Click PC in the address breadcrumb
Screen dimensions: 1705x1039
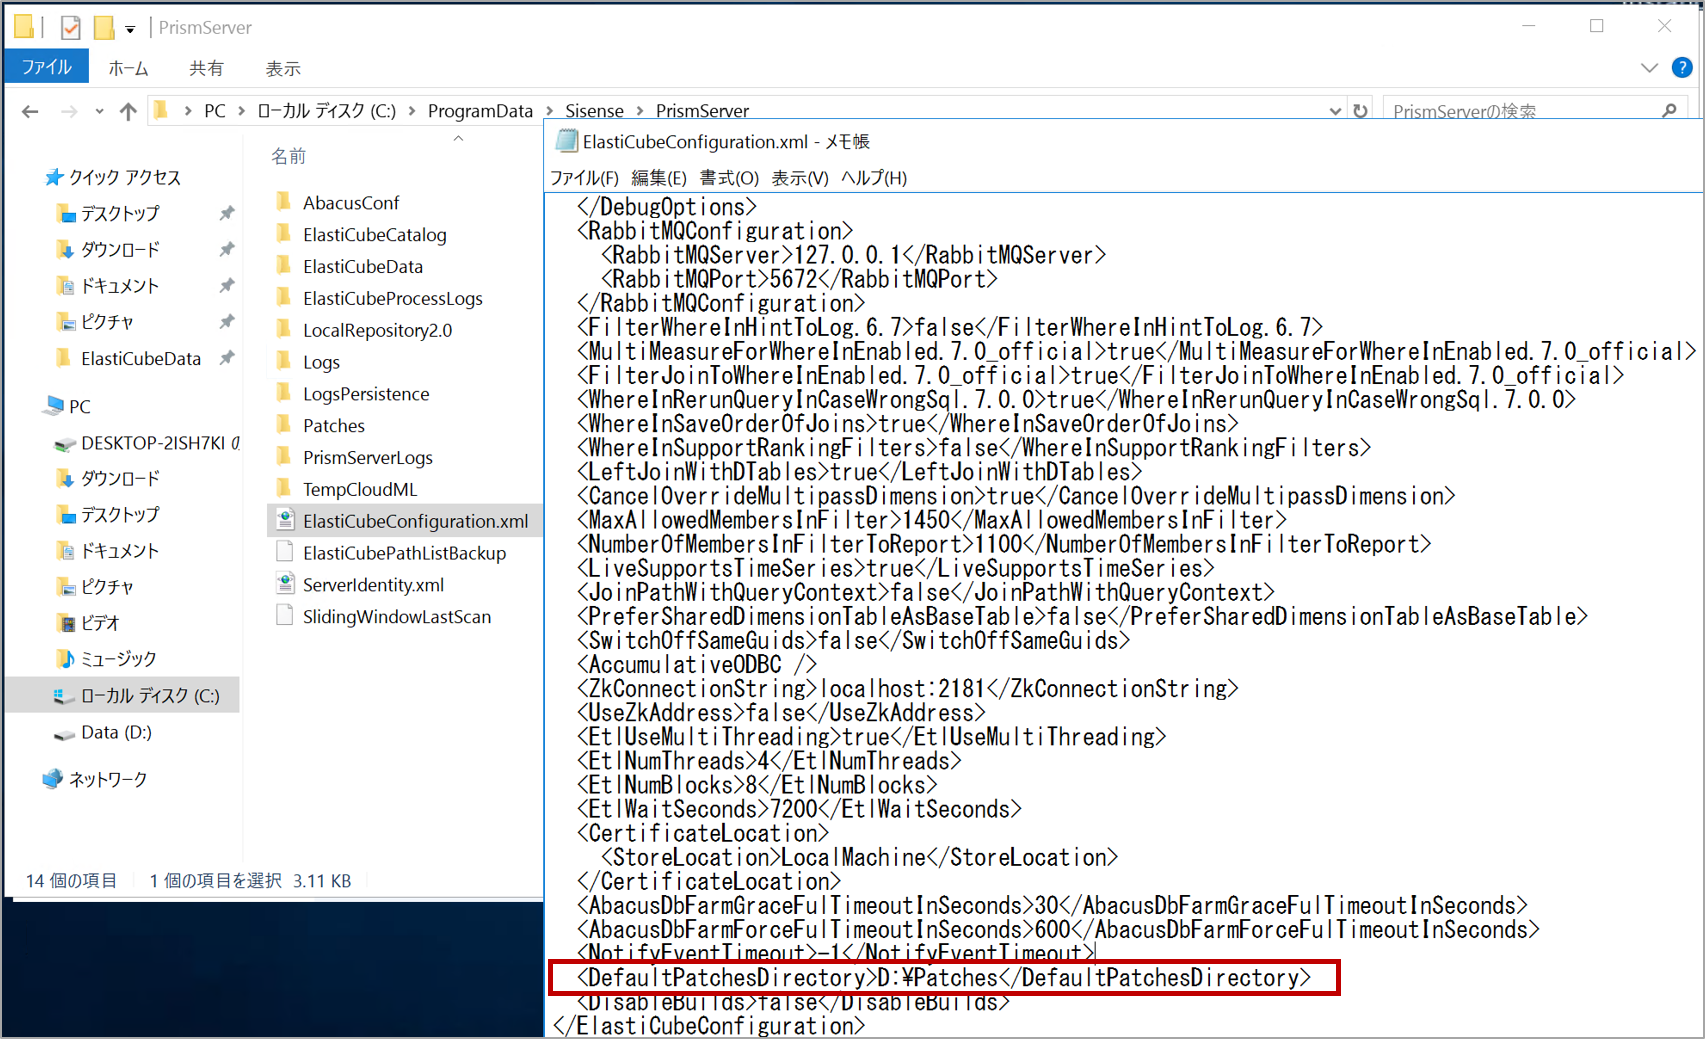[x=215, y=111]
